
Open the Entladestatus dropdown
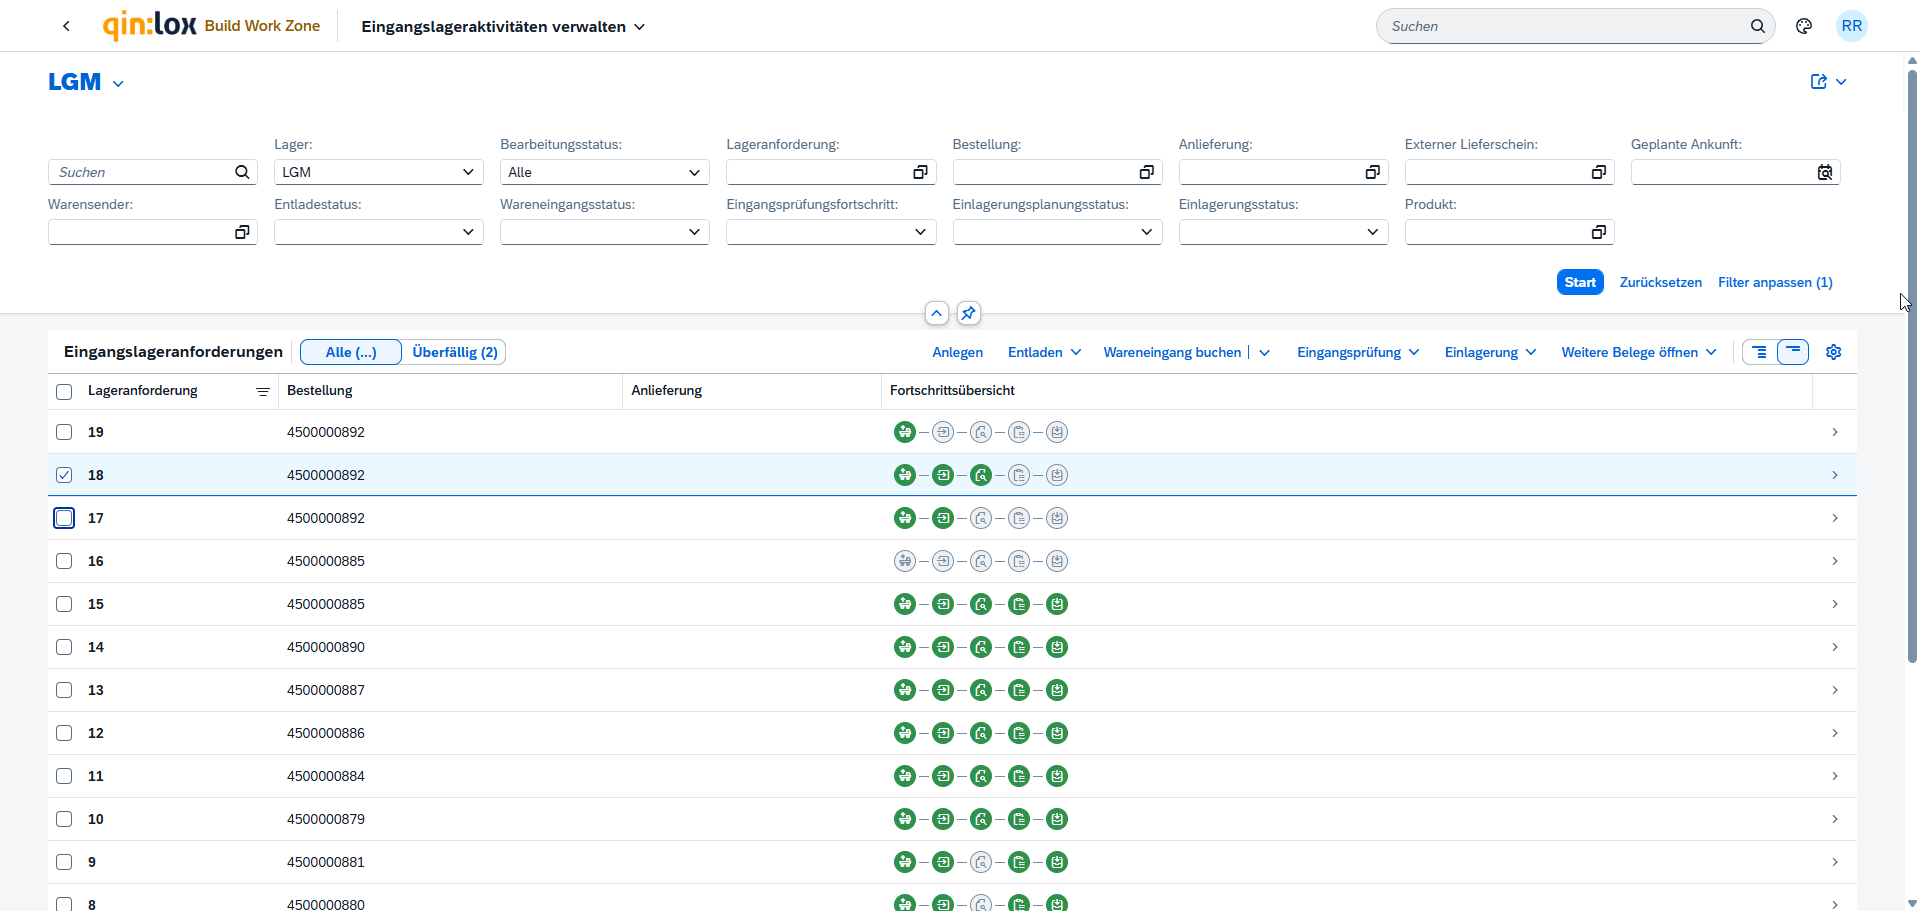tap(378, 232)
